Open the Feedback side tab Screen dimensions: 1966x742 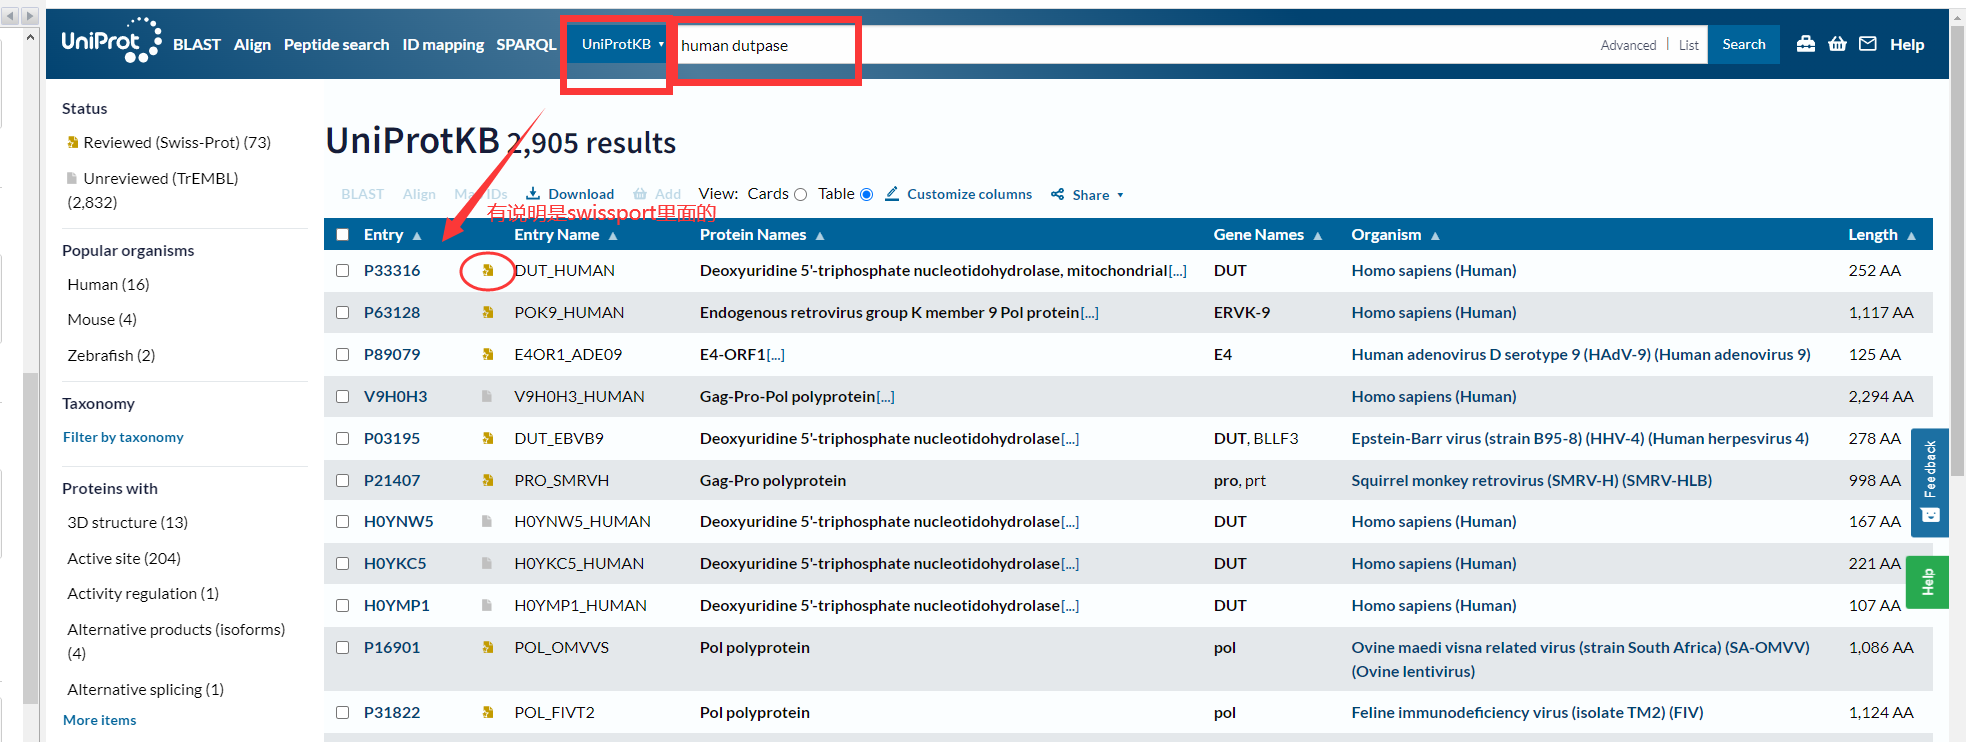point(1930,483)
